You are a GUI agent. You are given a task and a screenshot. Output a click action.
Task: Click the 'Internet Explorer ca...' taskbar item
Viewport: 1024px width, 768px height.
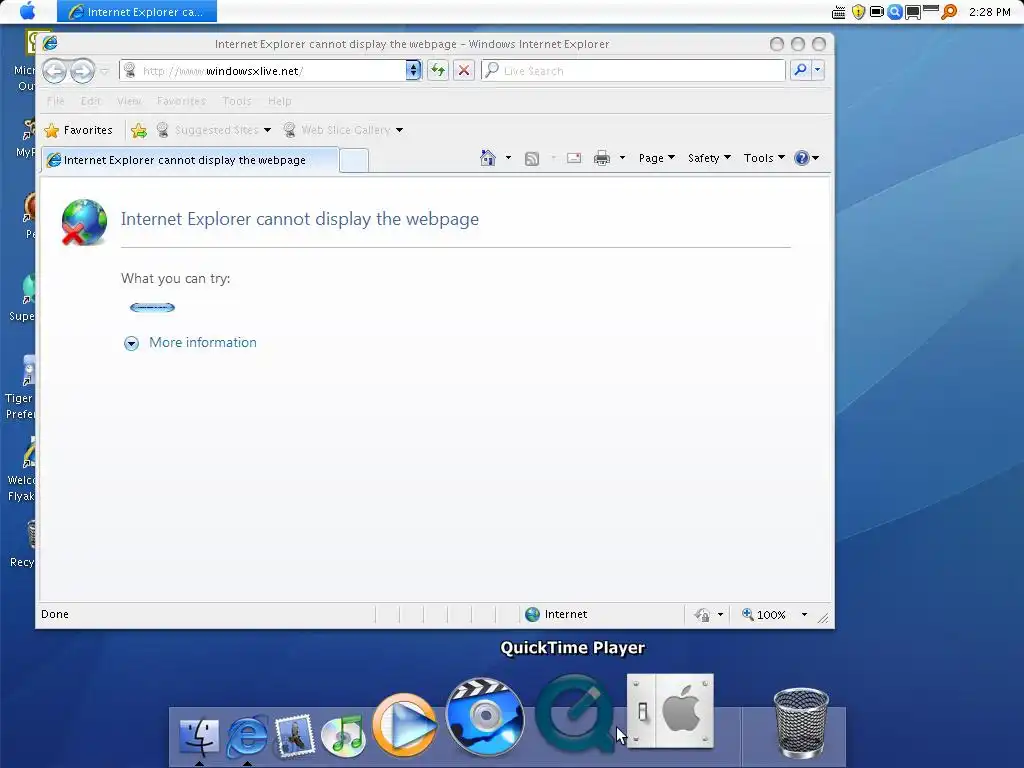137,12
